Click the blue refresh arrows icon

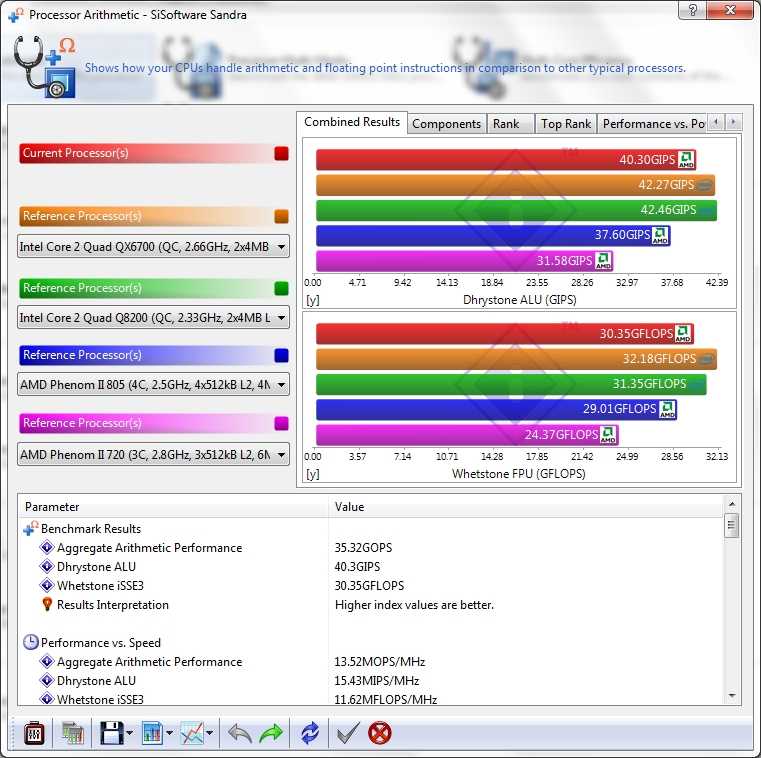click(310, 733)
